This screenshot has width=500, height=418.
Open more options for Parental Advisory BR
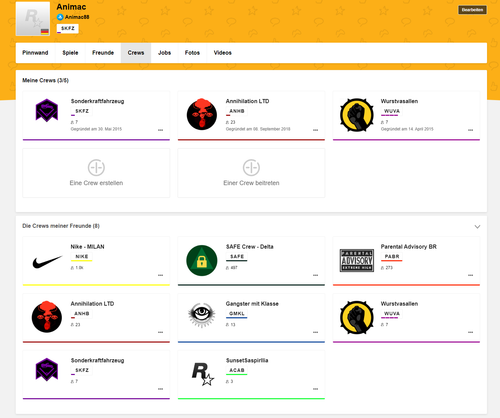pos(470,275)
